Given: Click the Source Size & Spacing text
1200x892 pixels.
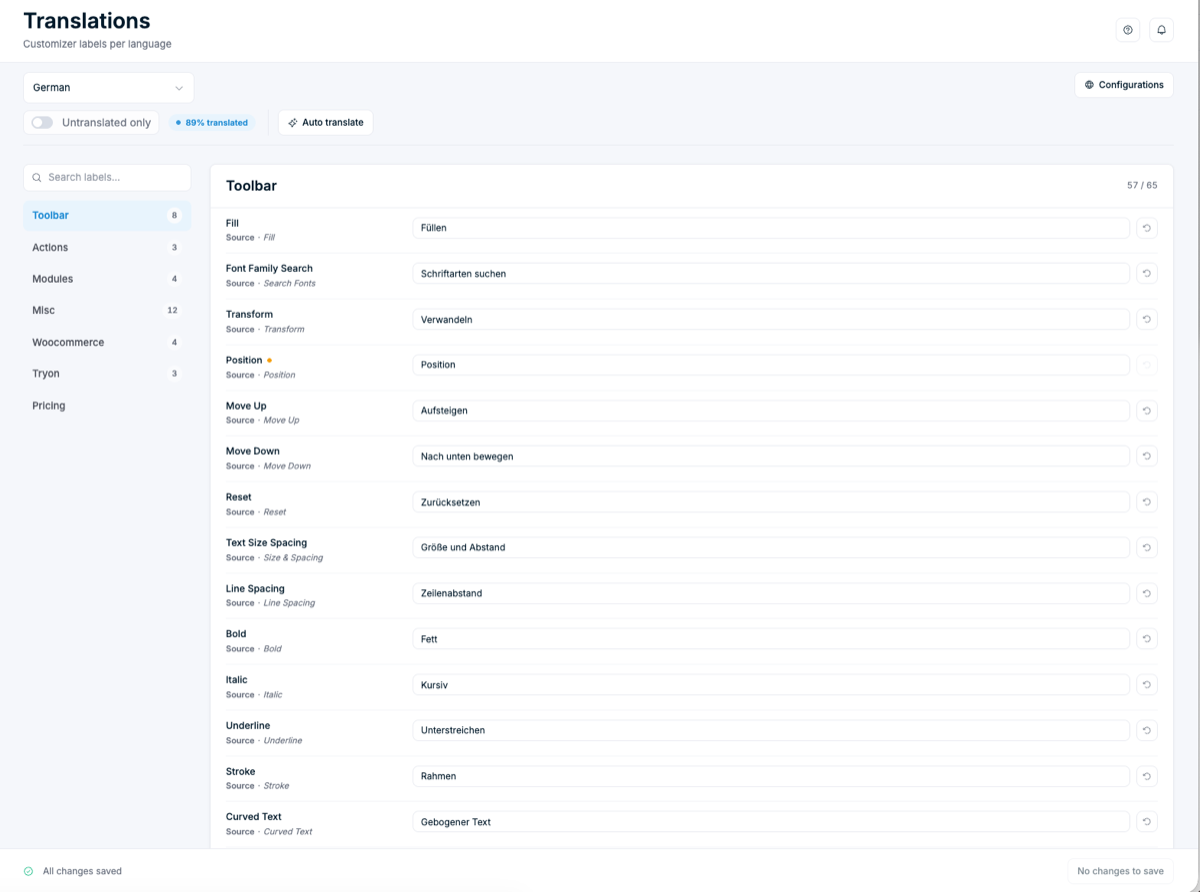Looking at the screenshot, I should [274, 558].
